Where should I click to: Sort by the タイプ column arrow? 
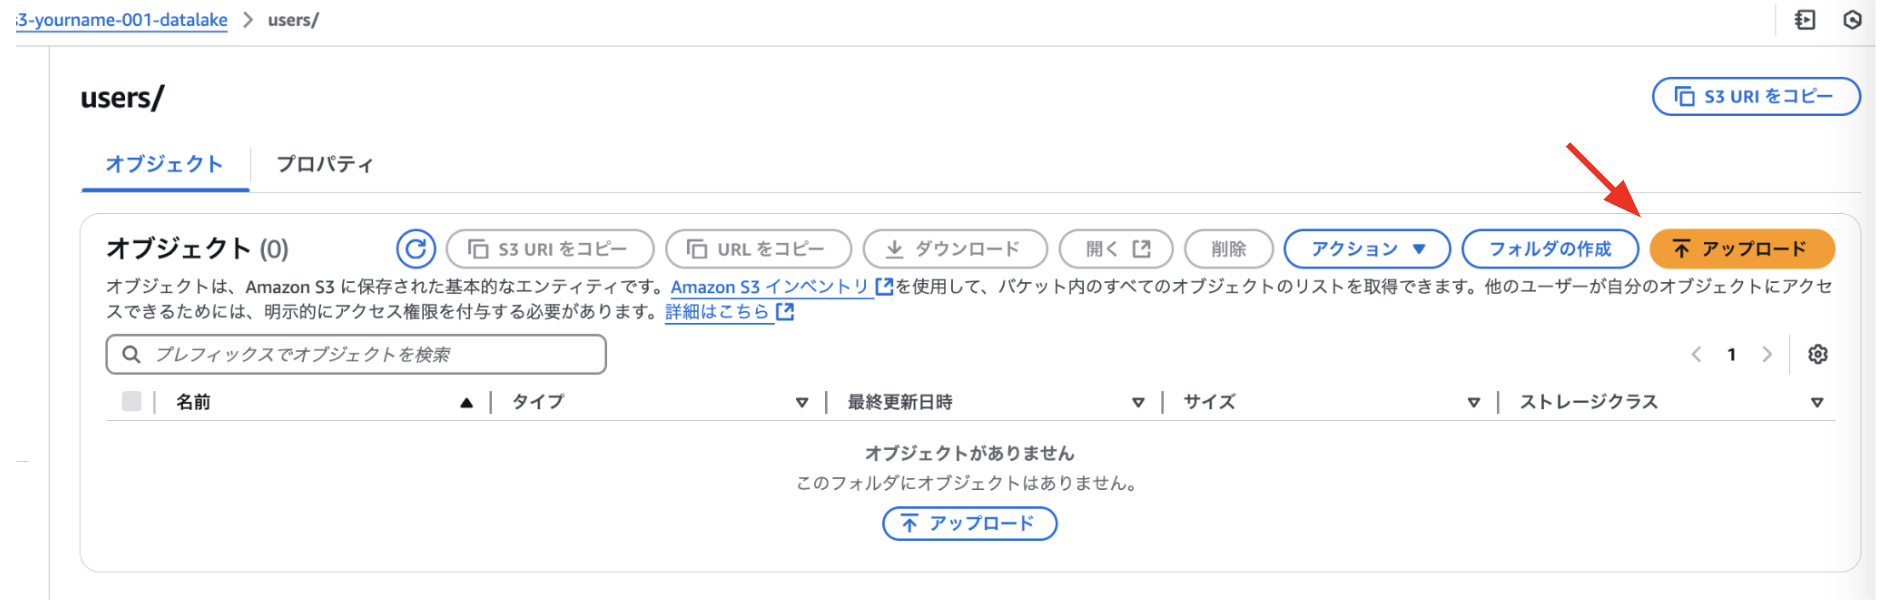tap(802, 402)
